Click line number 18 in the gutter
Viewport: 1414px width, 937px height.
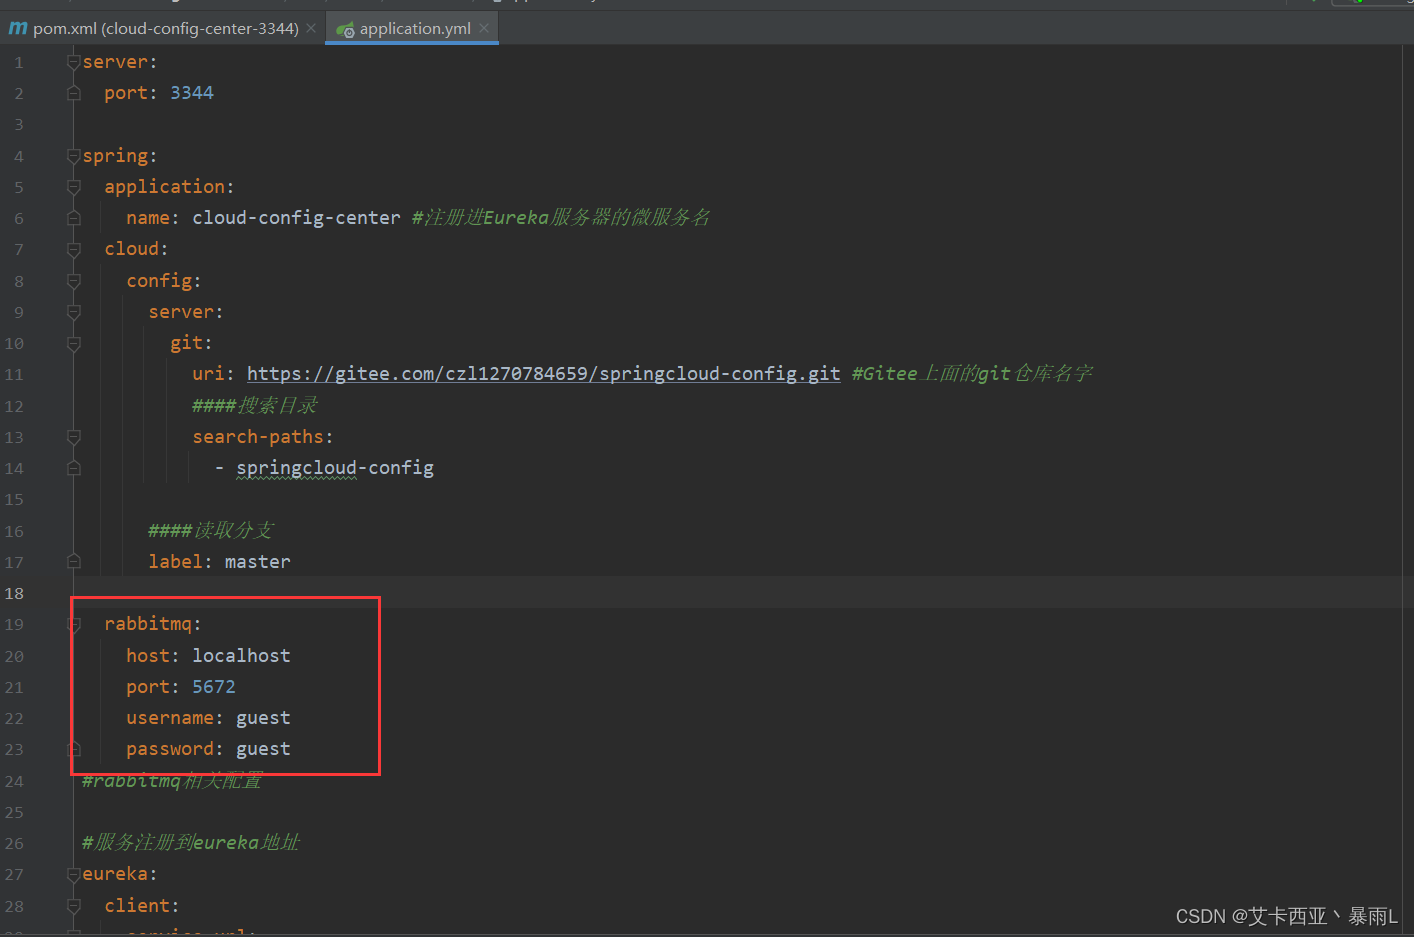coord(14,593)
